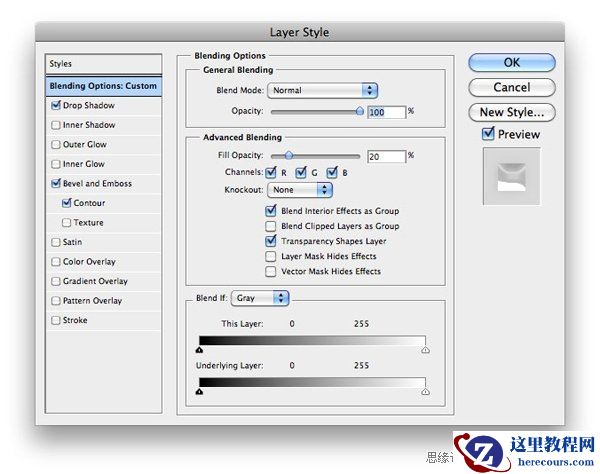The image size is (600, 474).
Task: Click the This Layer gradient bar
Action: (x=312, y=341)
